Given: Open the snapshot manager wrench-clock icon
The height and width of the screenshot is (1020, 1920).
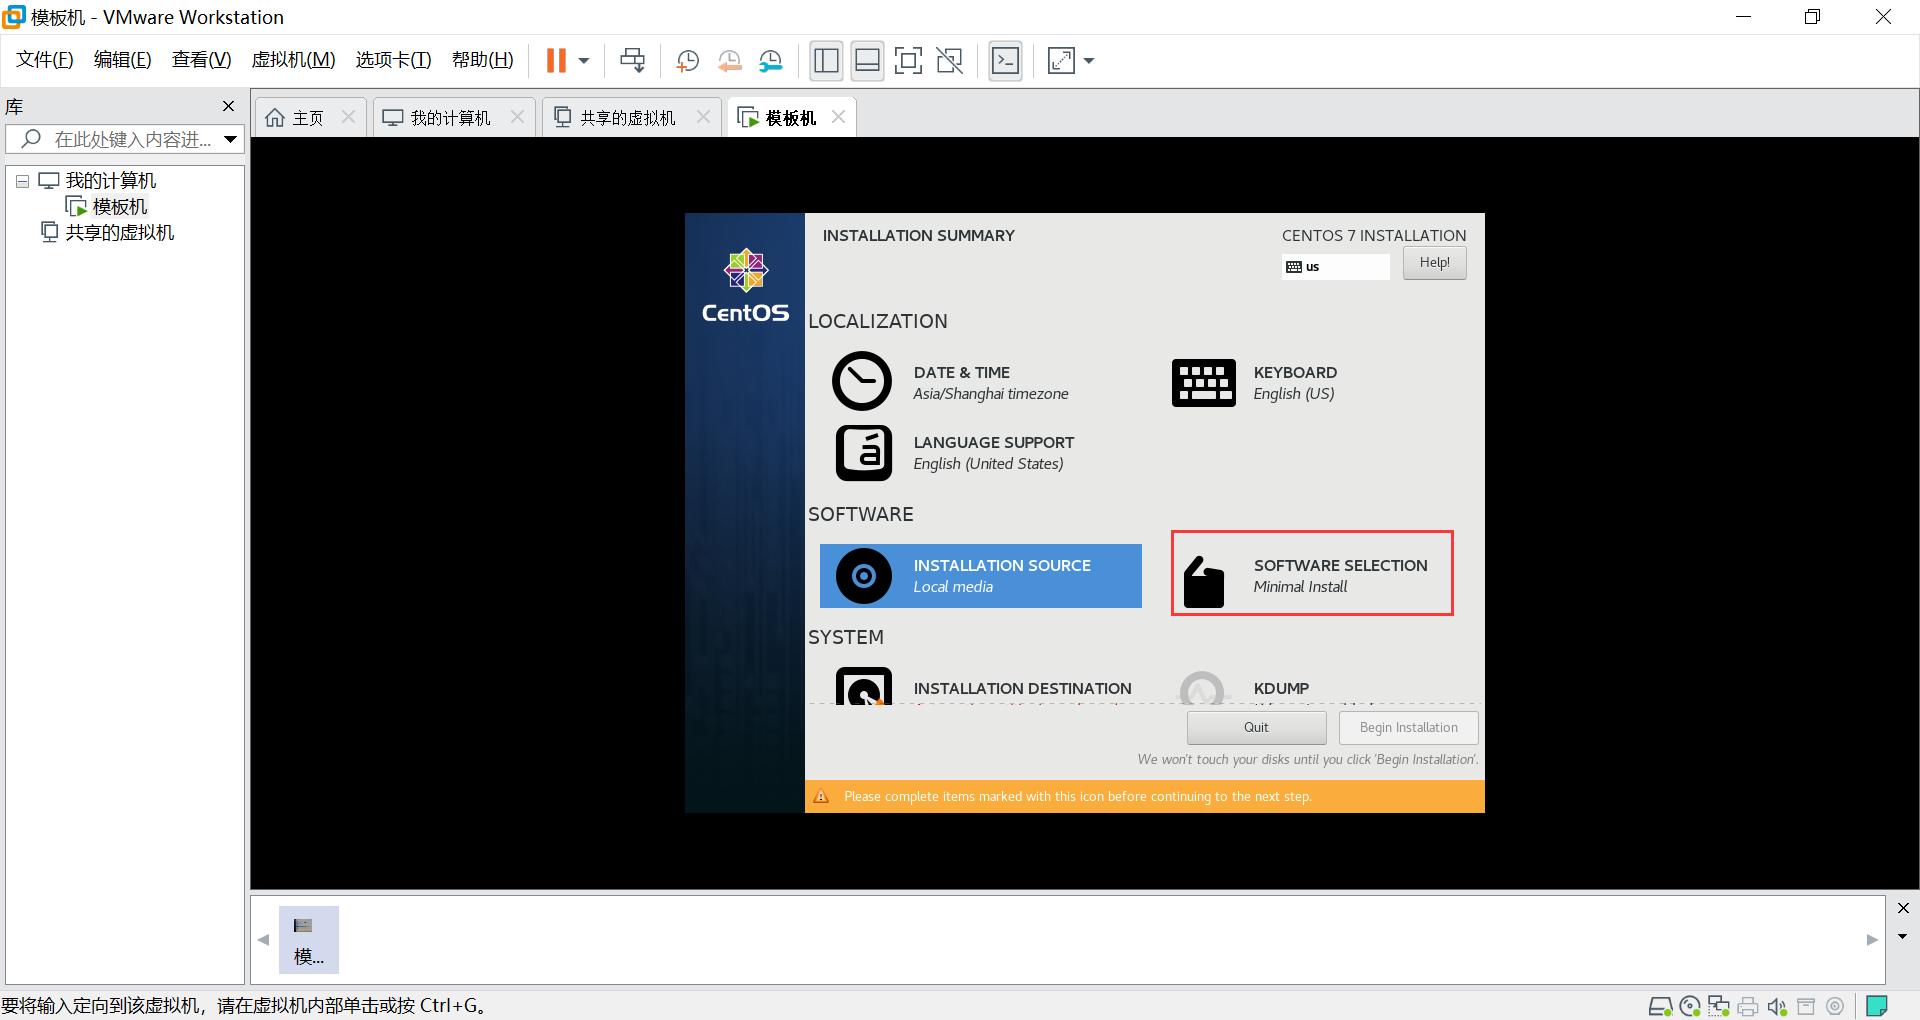Looking at the screenshot, I should 770,61.
